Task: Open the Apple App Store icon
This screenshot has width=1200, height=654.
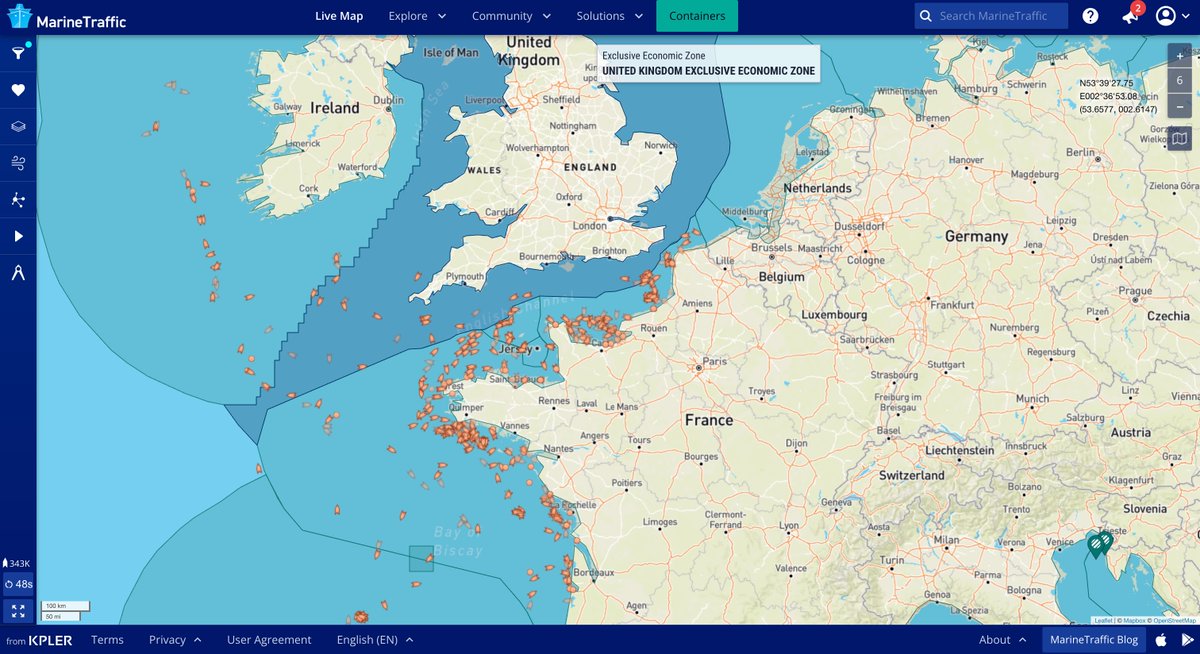Action: click(x=1161, y=640)
